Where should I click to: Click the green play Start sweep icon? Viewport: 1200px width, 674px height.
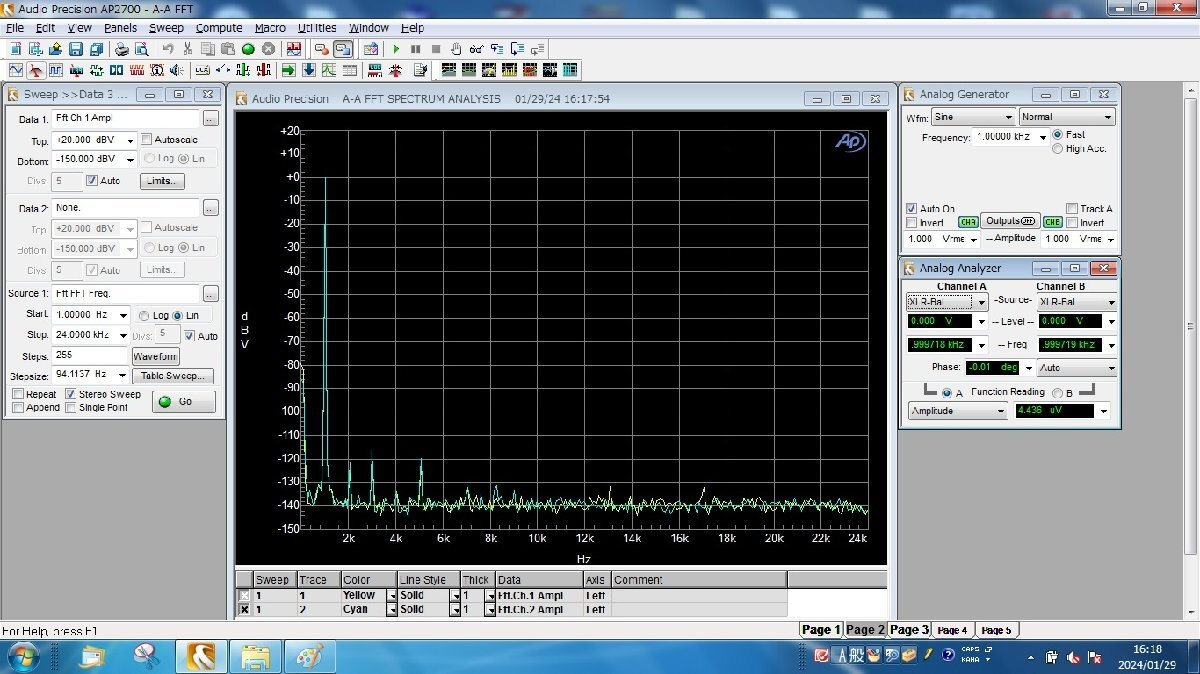396,49
